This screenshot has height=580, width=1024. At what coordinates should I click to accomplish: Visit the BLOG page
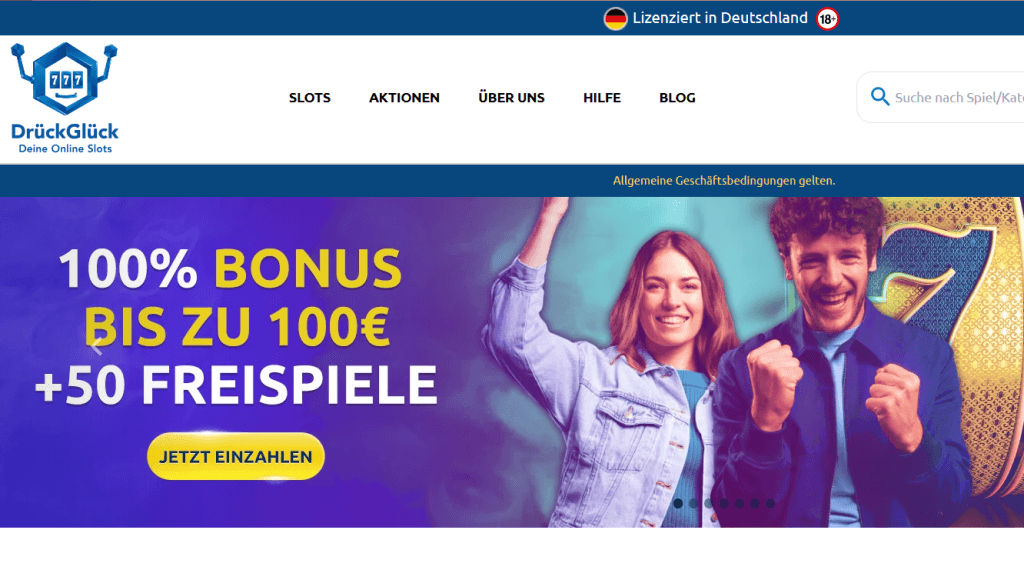(677, 98)
